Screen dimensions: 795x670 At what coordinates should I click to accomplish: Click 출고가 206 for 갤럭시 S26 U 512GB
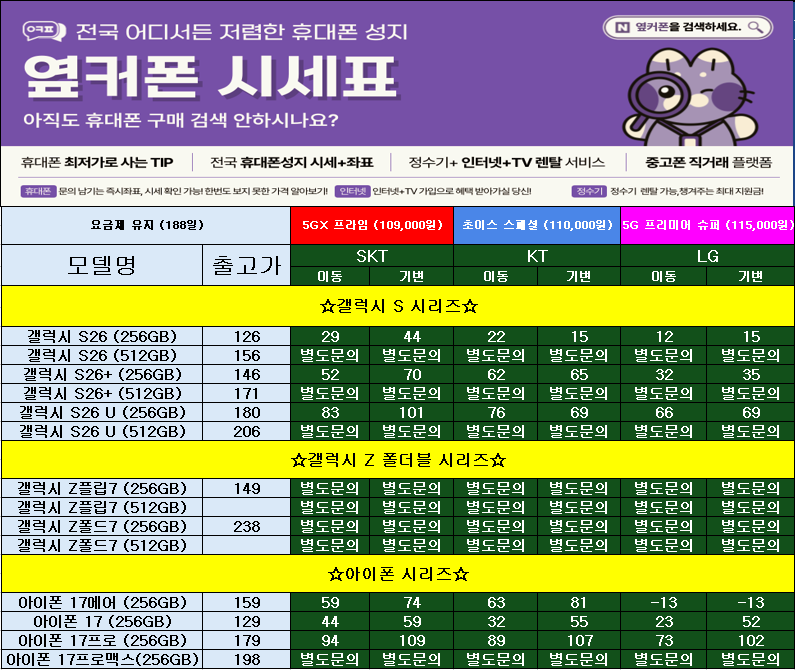[246, 431]
